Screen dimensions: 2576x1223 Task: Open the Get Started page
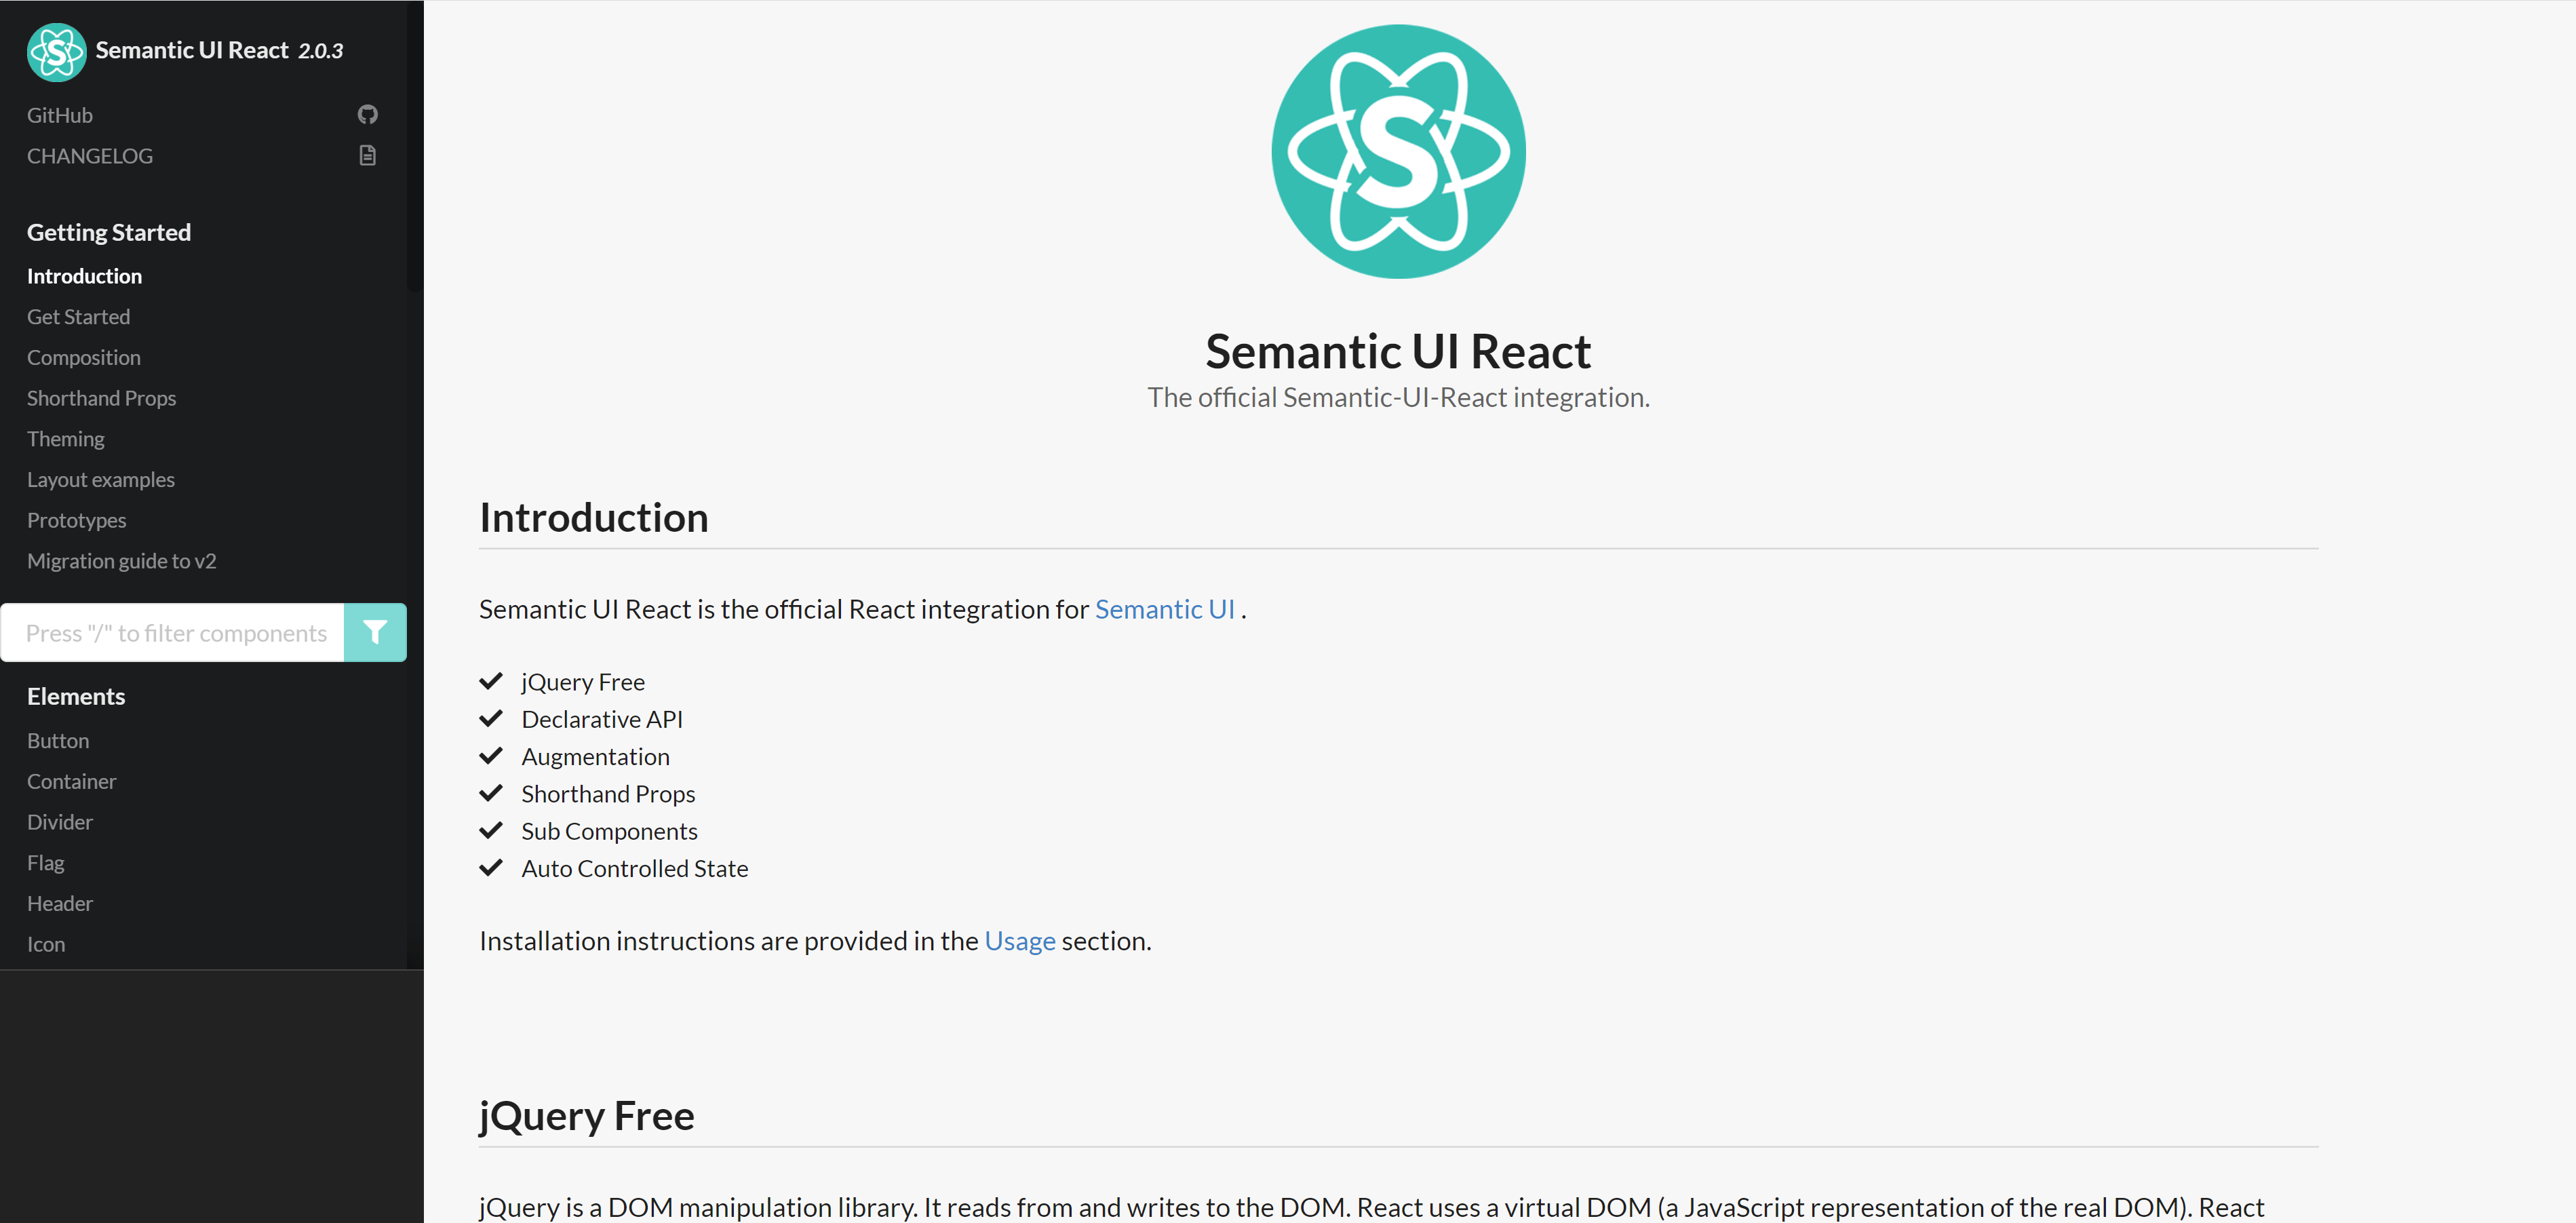coord(78,317)
